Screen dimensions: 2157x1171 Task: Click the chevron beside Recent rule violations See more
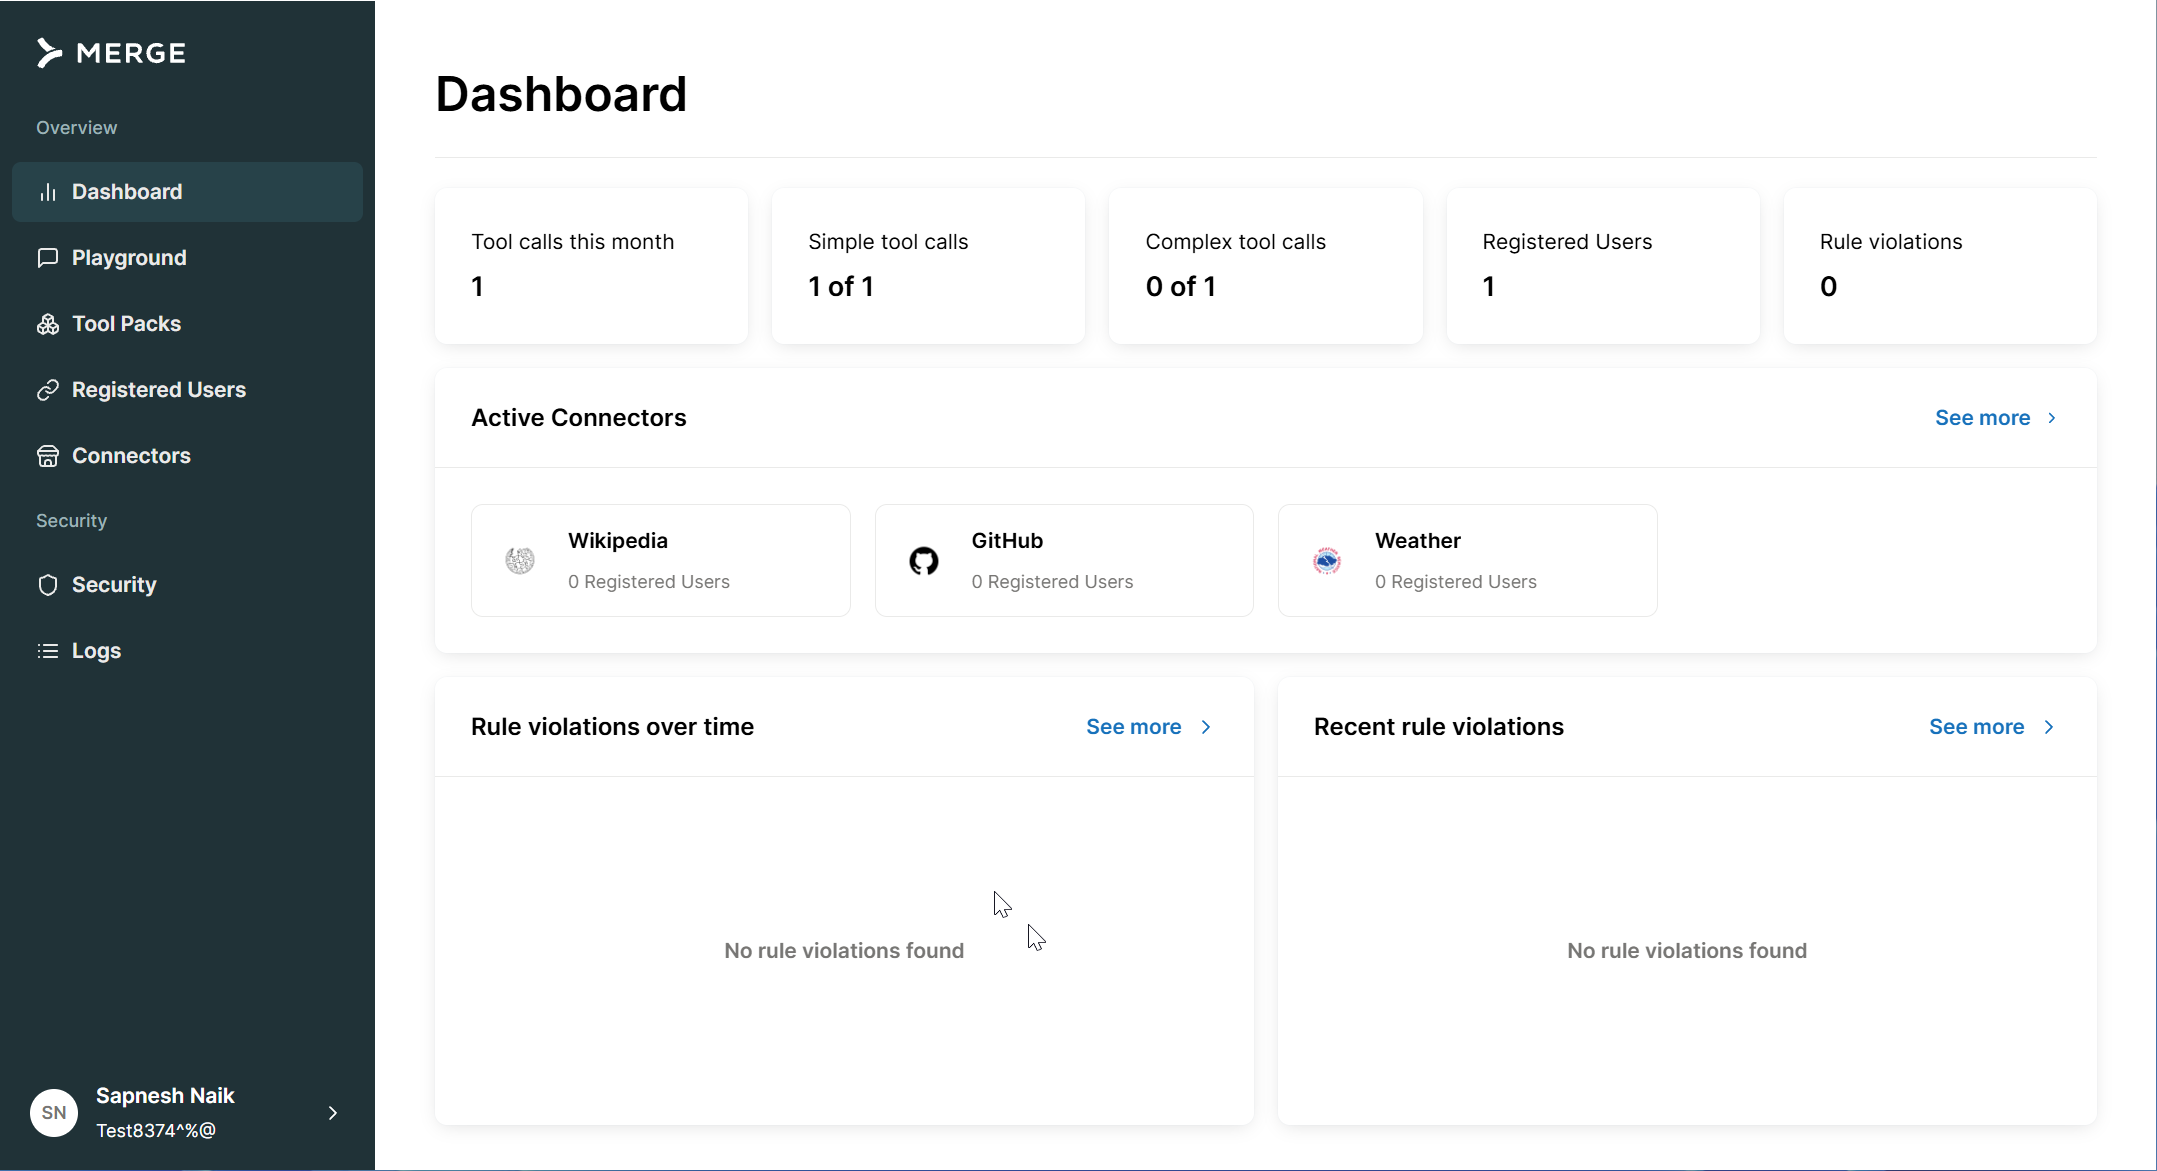[x=2049, y=727]
